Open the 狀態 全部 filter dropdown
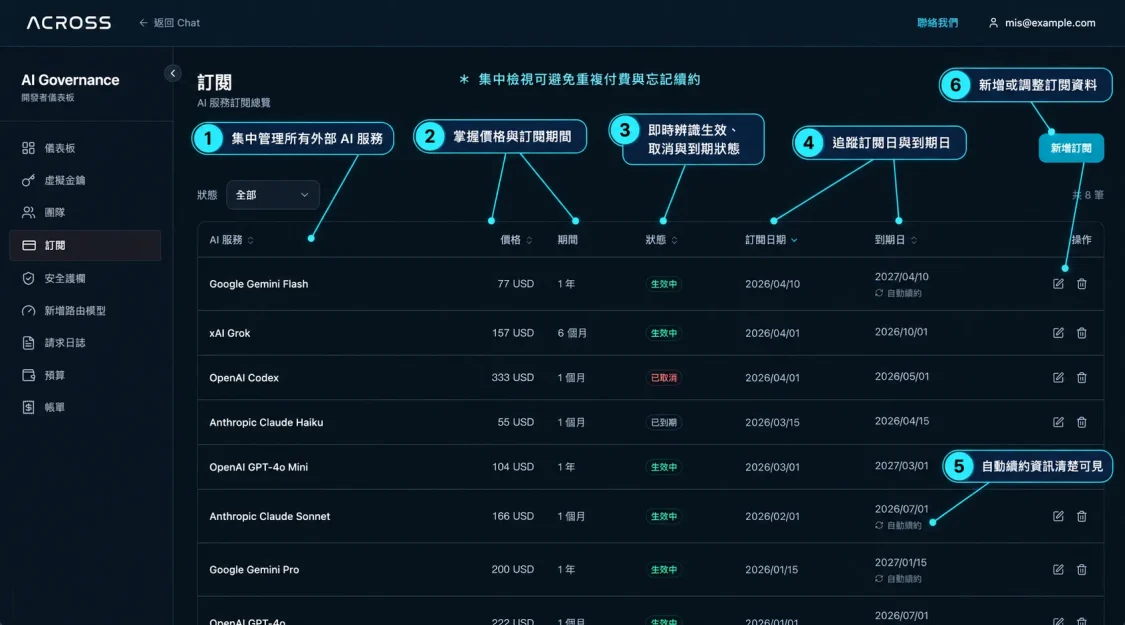1125x625 pixels. click(273, 194)
